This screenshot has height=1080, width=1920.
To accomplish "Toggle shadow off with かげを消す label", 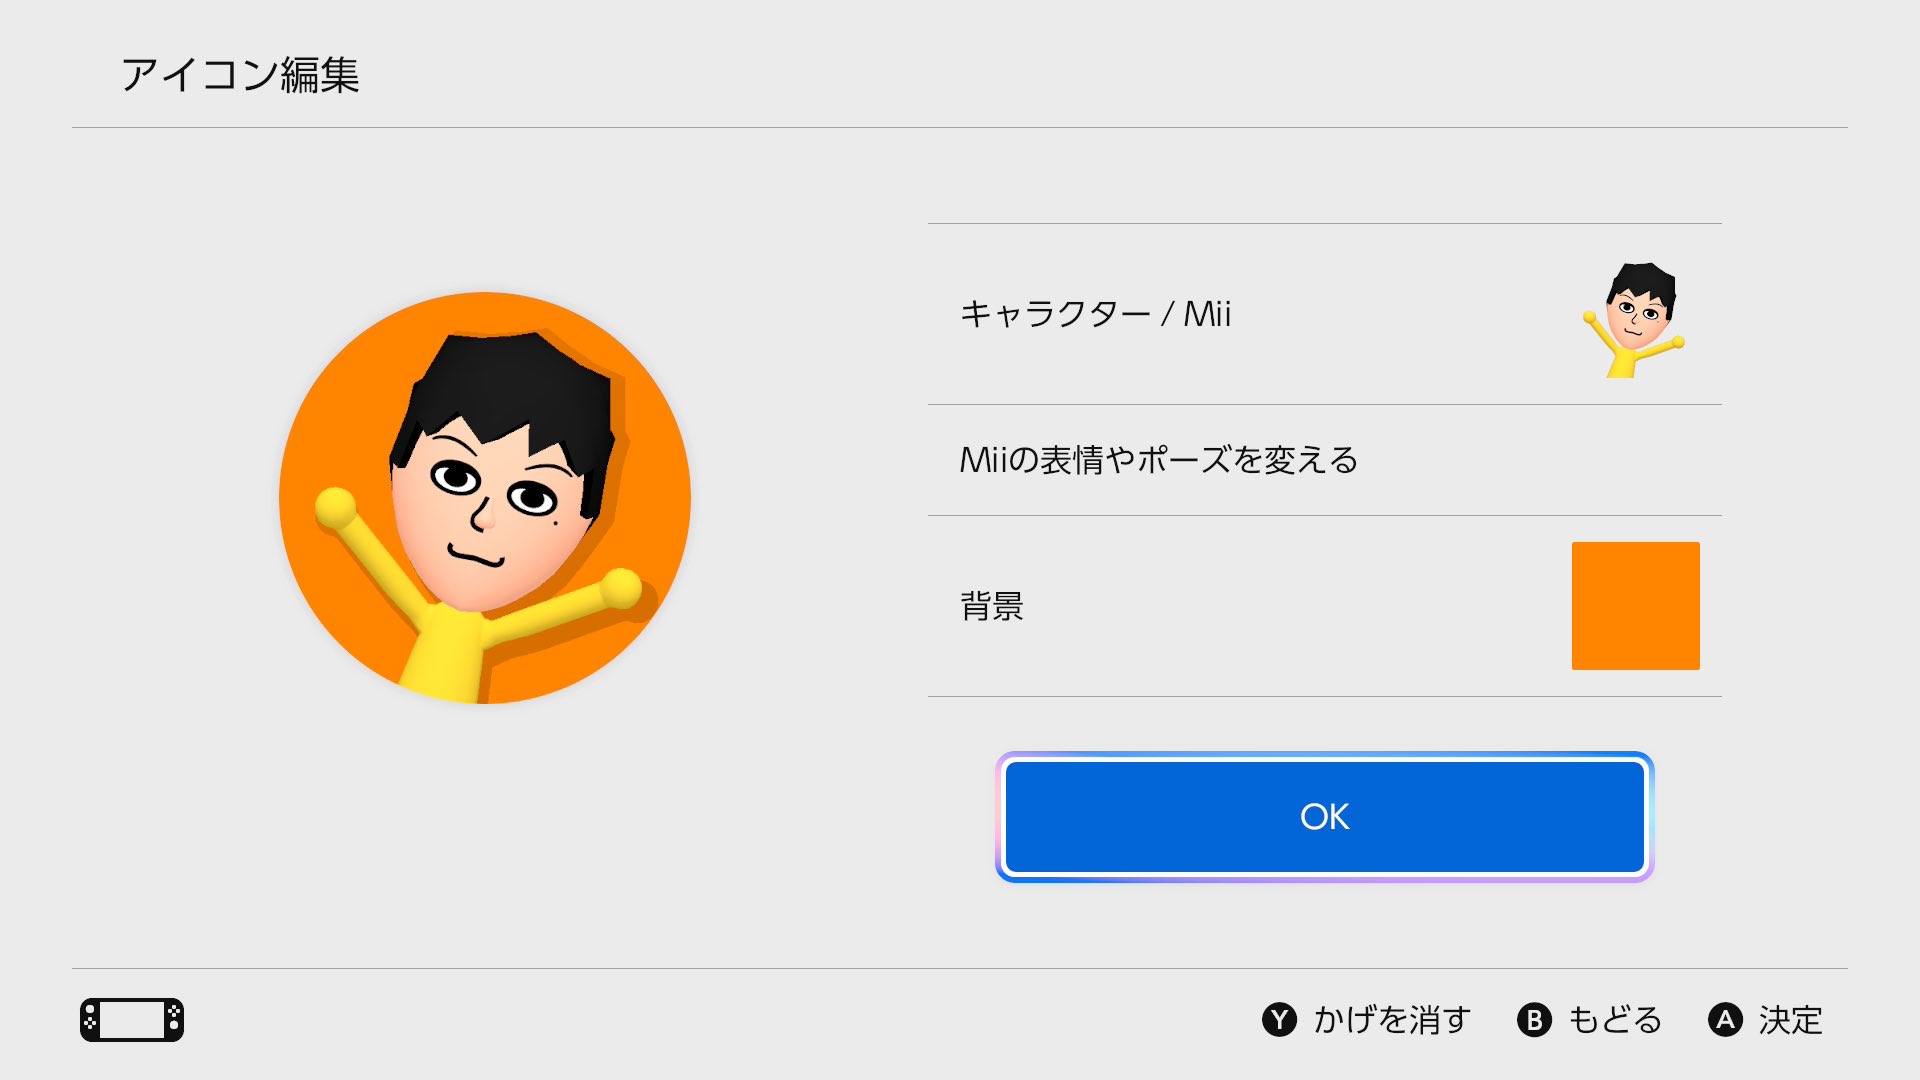I will [1392, 1020].
